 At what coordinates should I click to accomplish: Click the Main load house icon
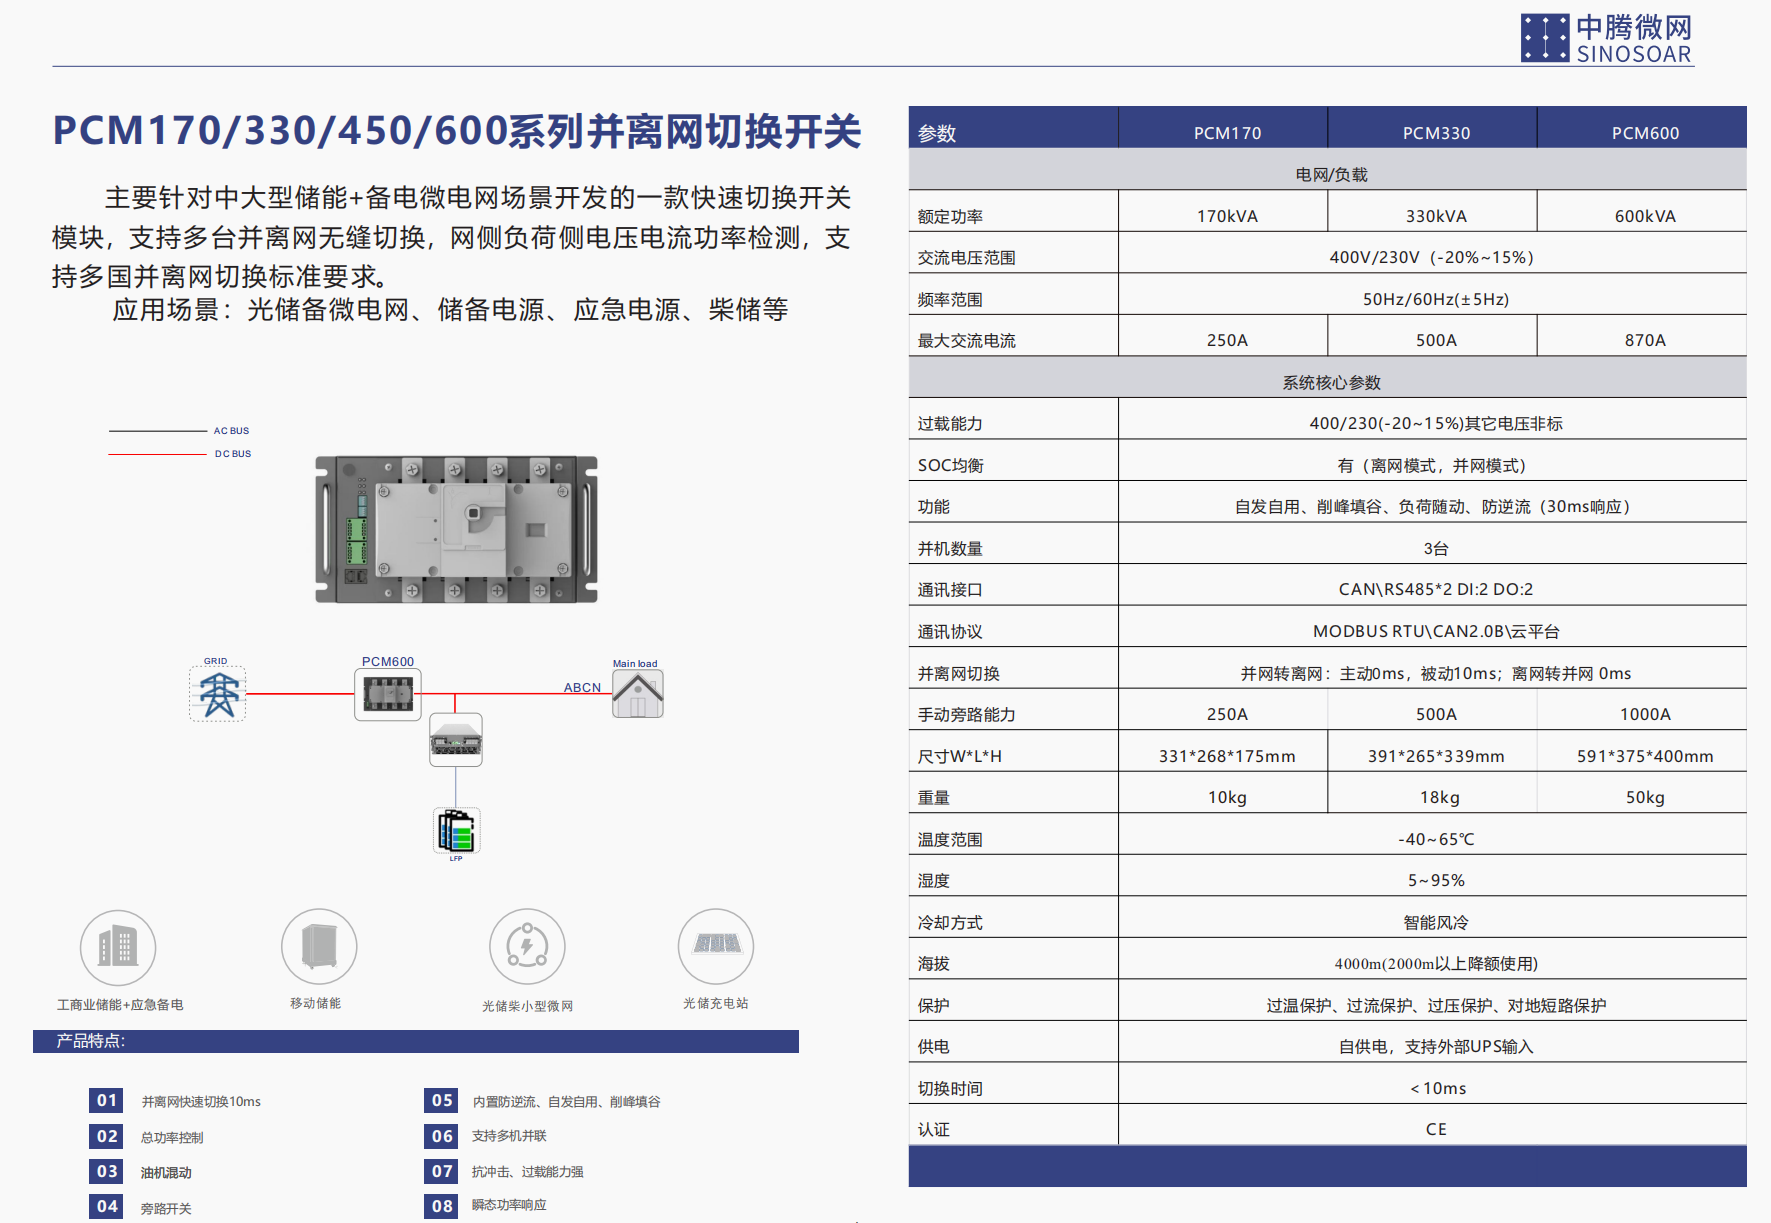pyautogui.click(x=637, y=693)
